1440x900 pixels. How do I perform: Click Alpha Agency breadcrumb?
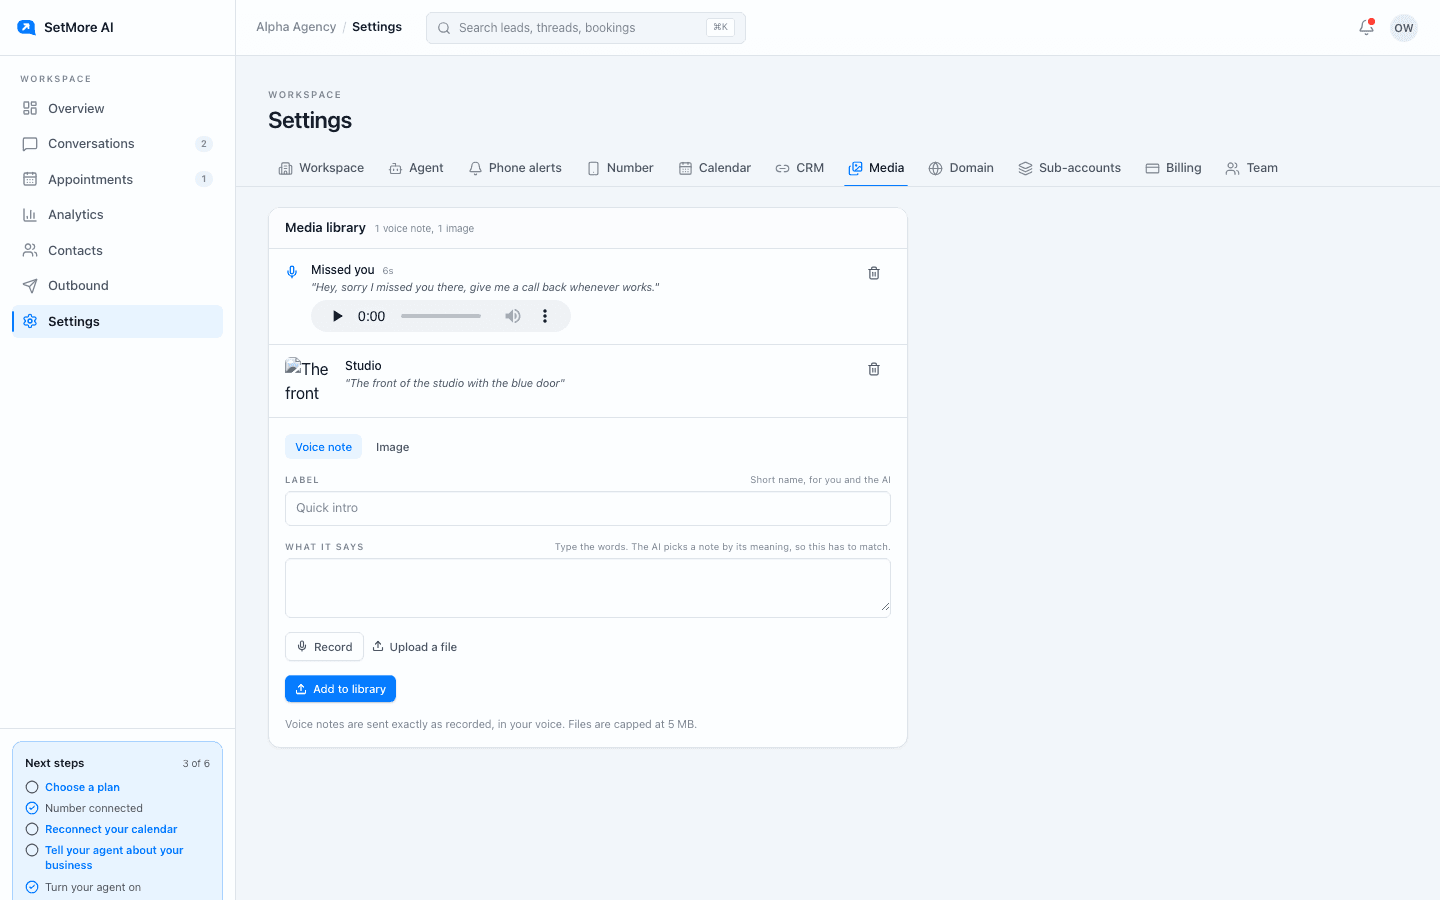pyautogui.click(x=296, y=27)
